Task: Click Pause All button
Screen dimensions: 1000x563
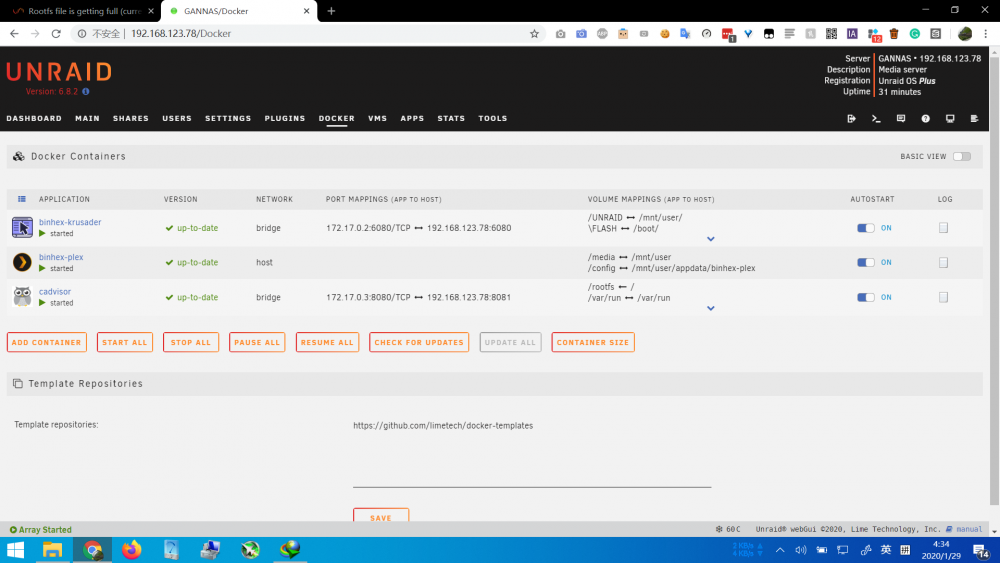Action: click(x=257, y=342)
